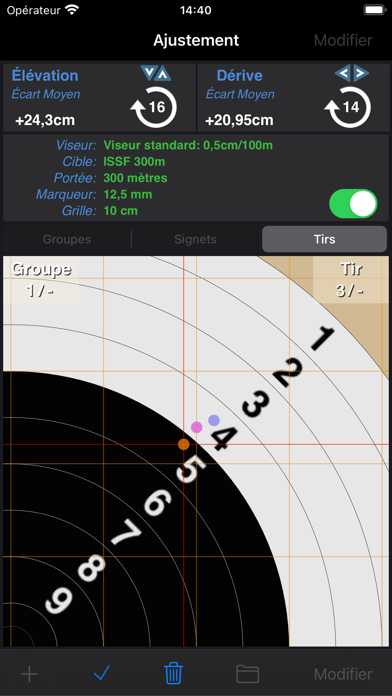Tap the 10 cm grid value
This screenshot has height=696, width=392.
[120, 211]
